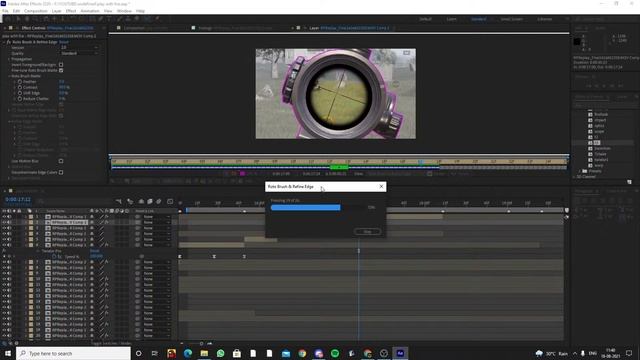Screen dimensions: 640x360
Task: Toggle Draft 3D in timeline header
Action: 130,201
